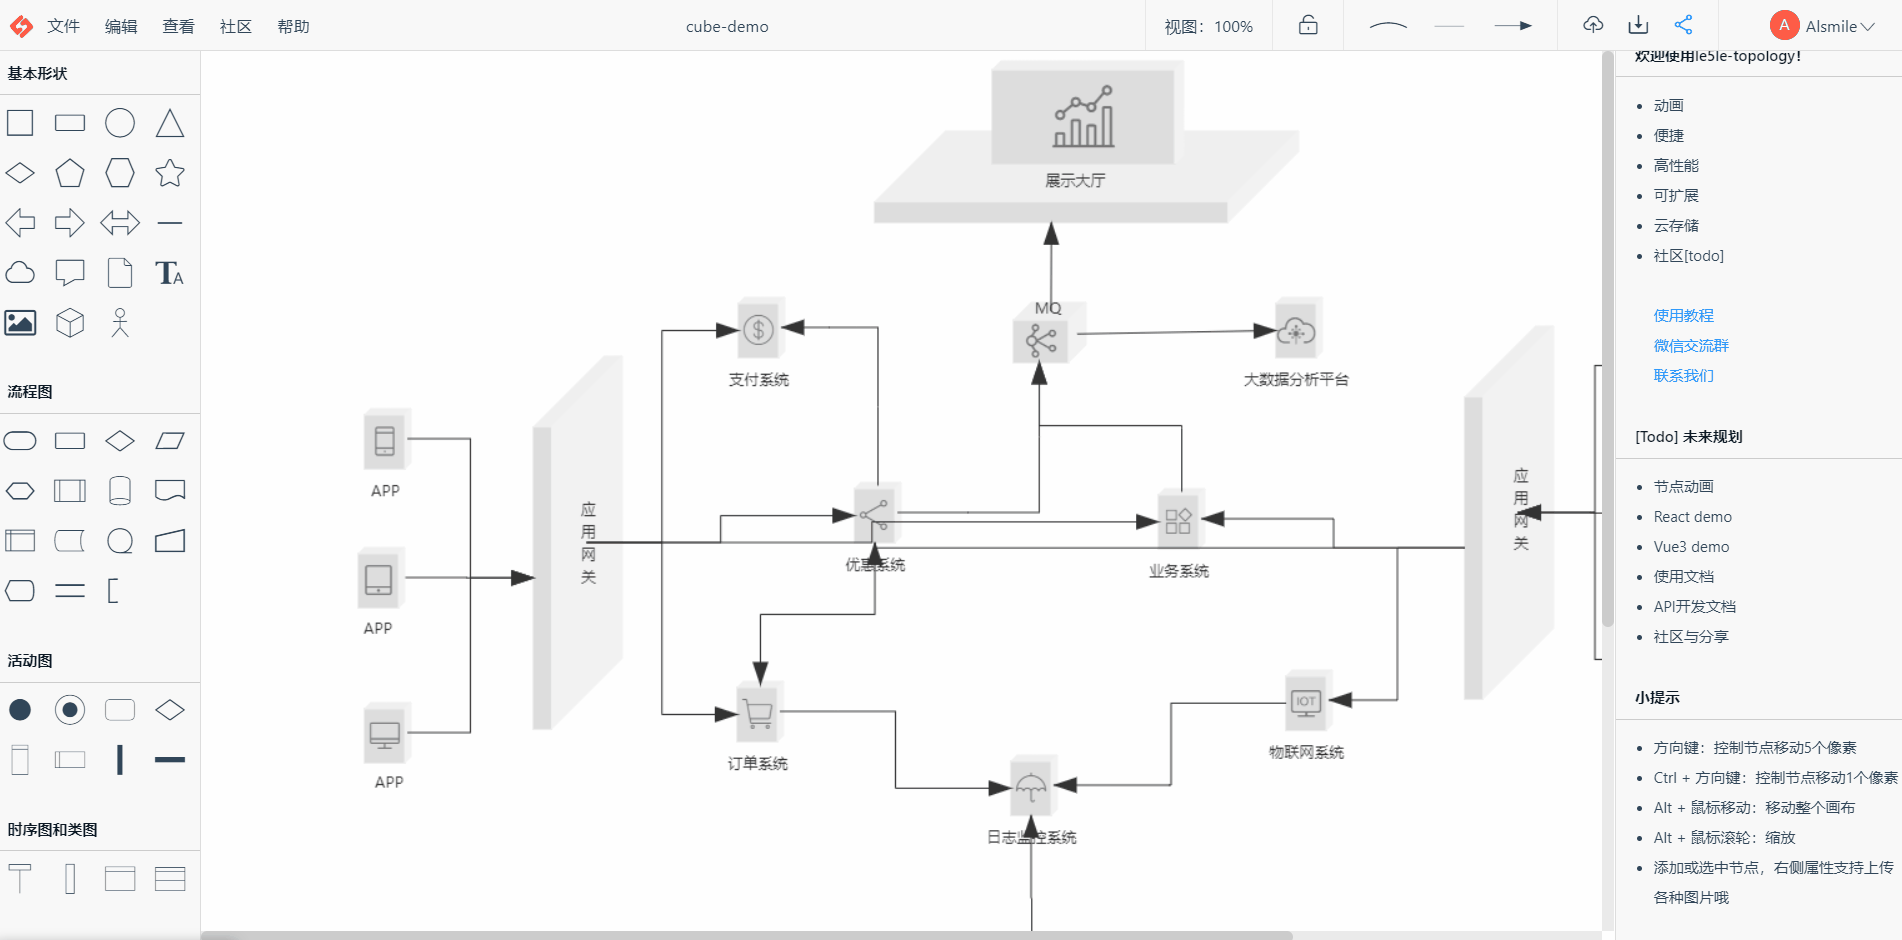Image resolution: width=1902 pixels, height=940 pixels.
Task: Open the 帮助 menu
Action: (294, 26)
